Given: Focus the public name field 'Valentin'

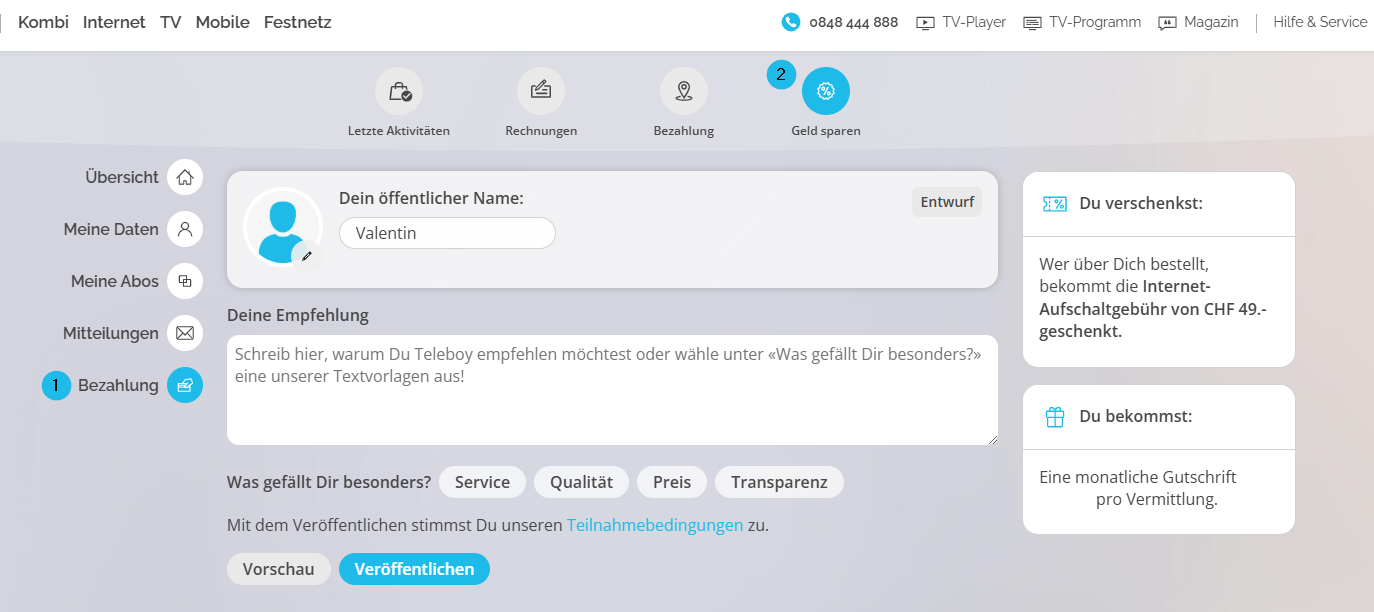Looking at the screenshot, I should [x=447, y=233].
